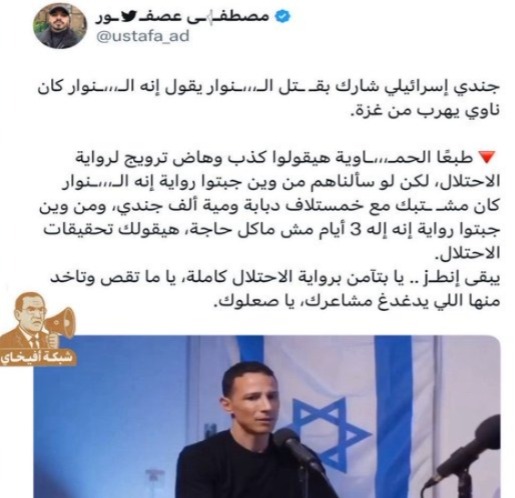Click the megaphone caricature watermark logo

(38, 322)
